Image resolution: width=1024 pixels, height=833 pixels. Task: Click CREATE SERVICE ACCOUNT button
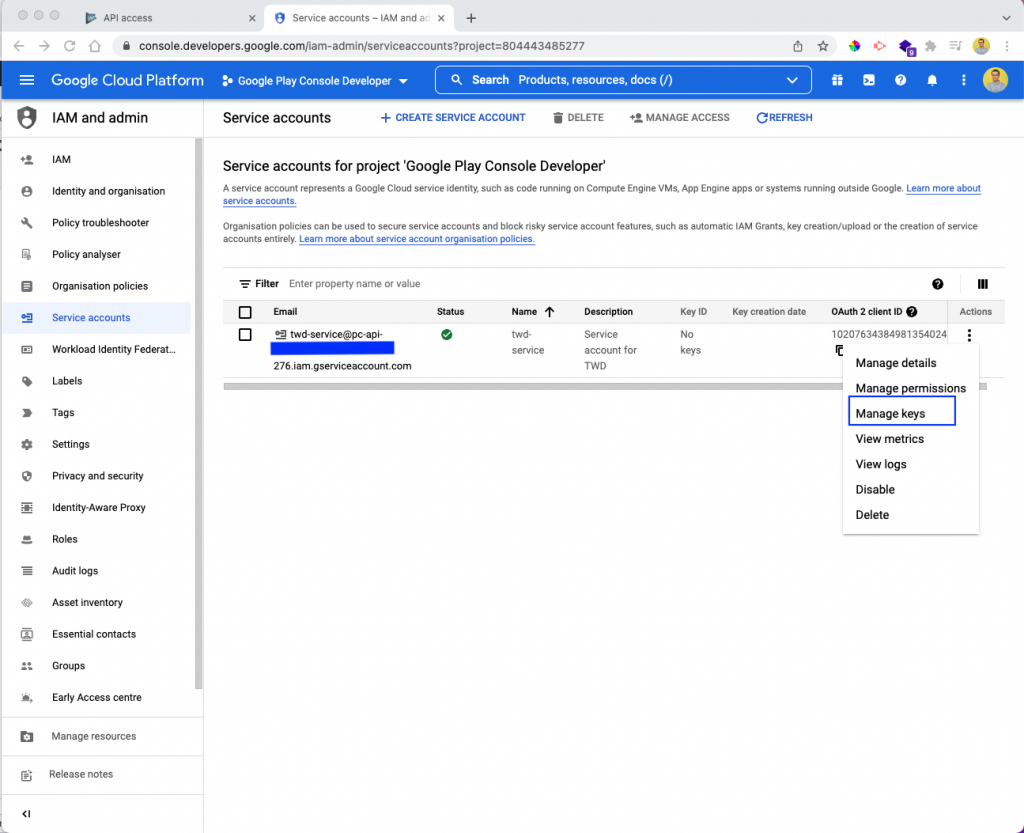(x=453, y=118)
